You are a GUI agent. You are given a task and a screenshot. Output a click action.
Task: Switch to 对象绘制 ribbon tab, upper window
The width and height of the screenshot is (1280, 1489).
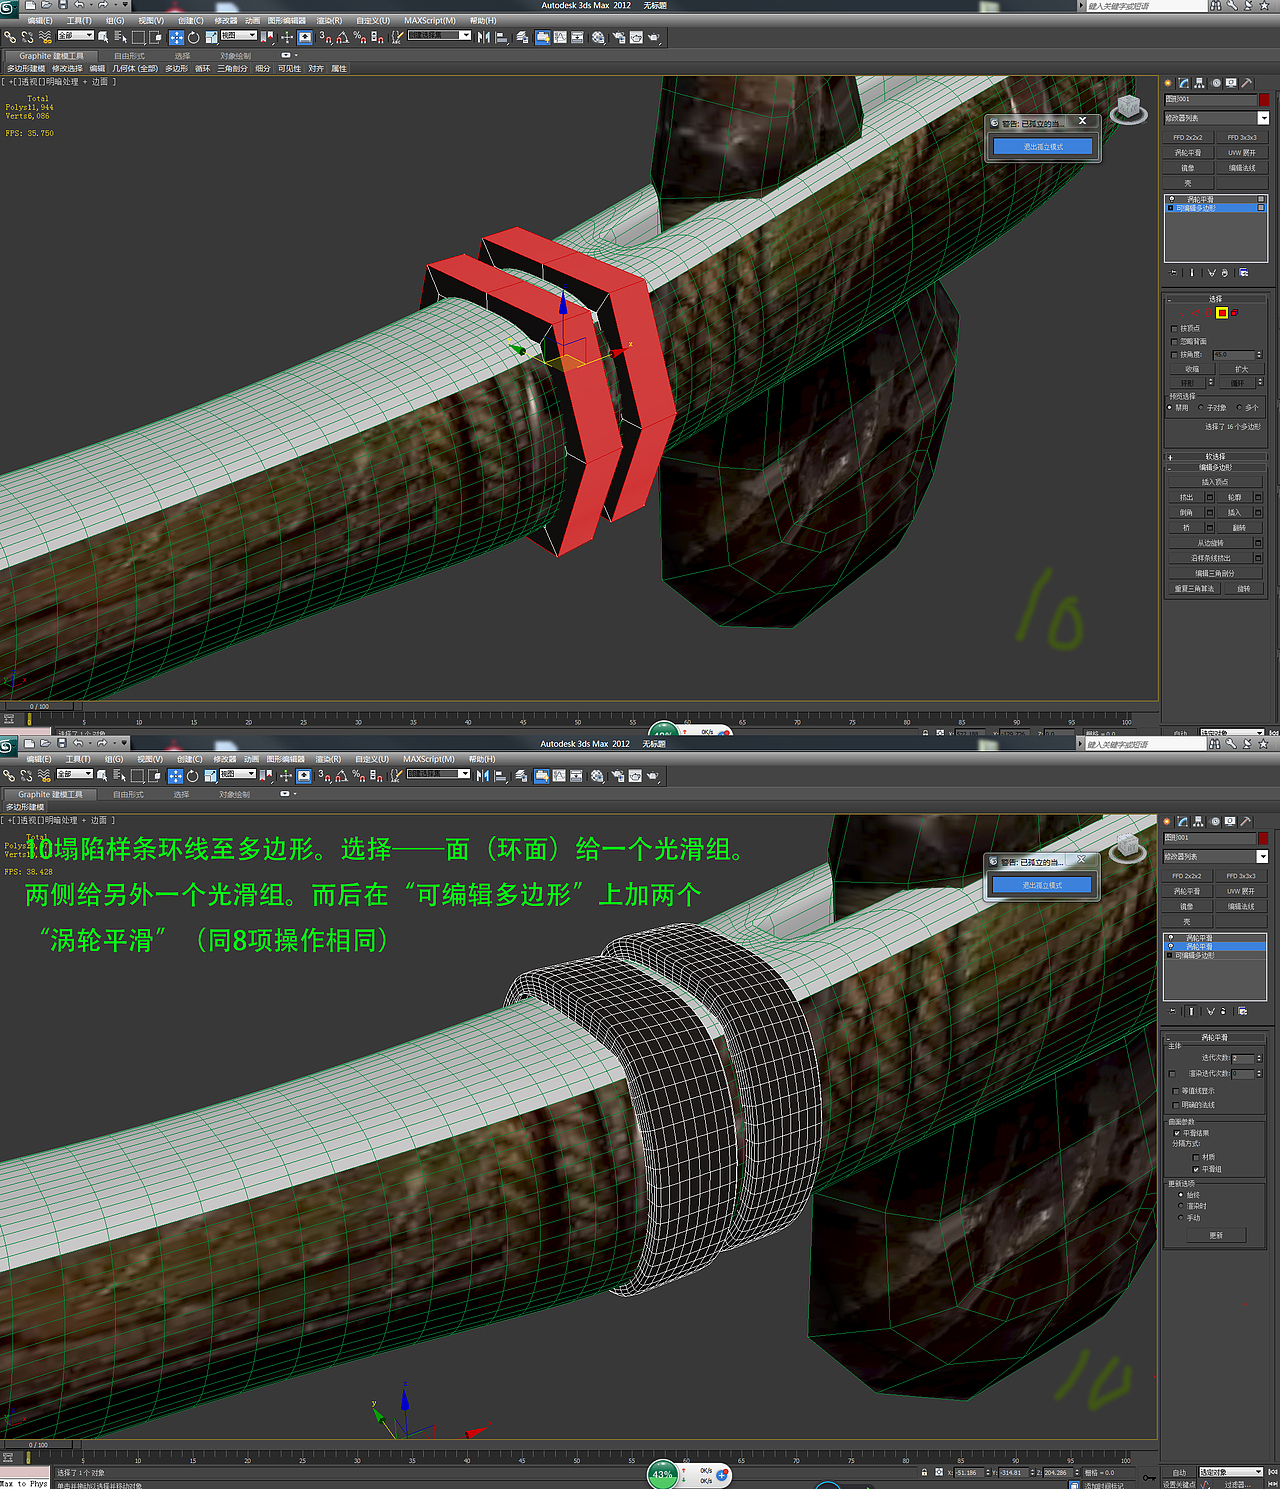[236, 56]
